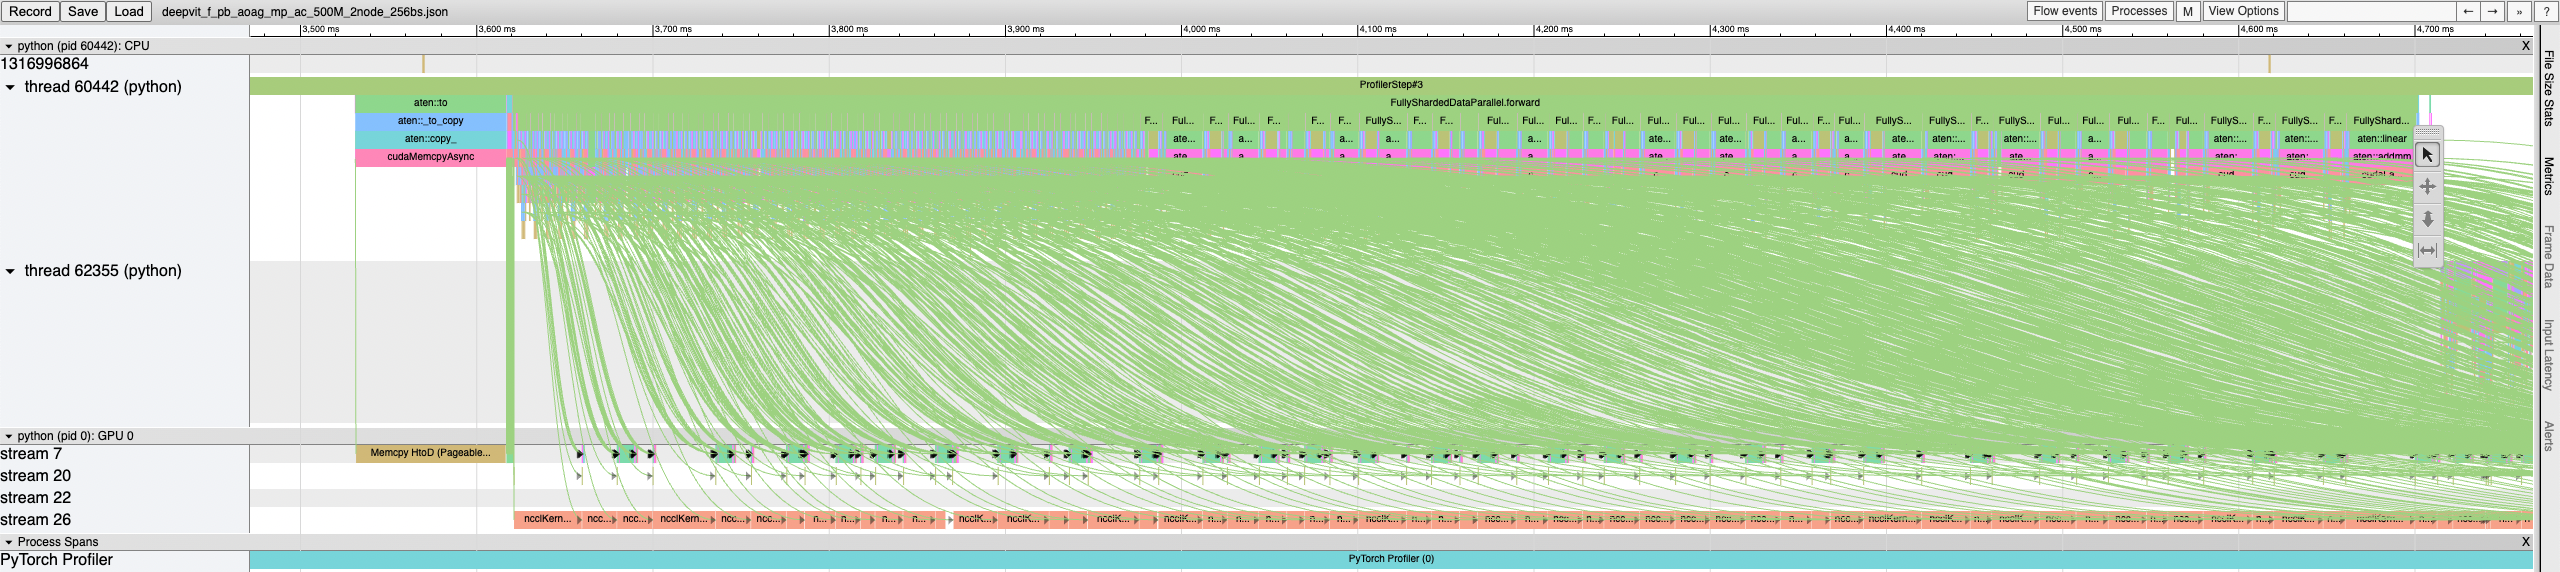Screen dimensions: 2560x572
Task: Click the stream 26 track label
Action: tap(36, 520)
